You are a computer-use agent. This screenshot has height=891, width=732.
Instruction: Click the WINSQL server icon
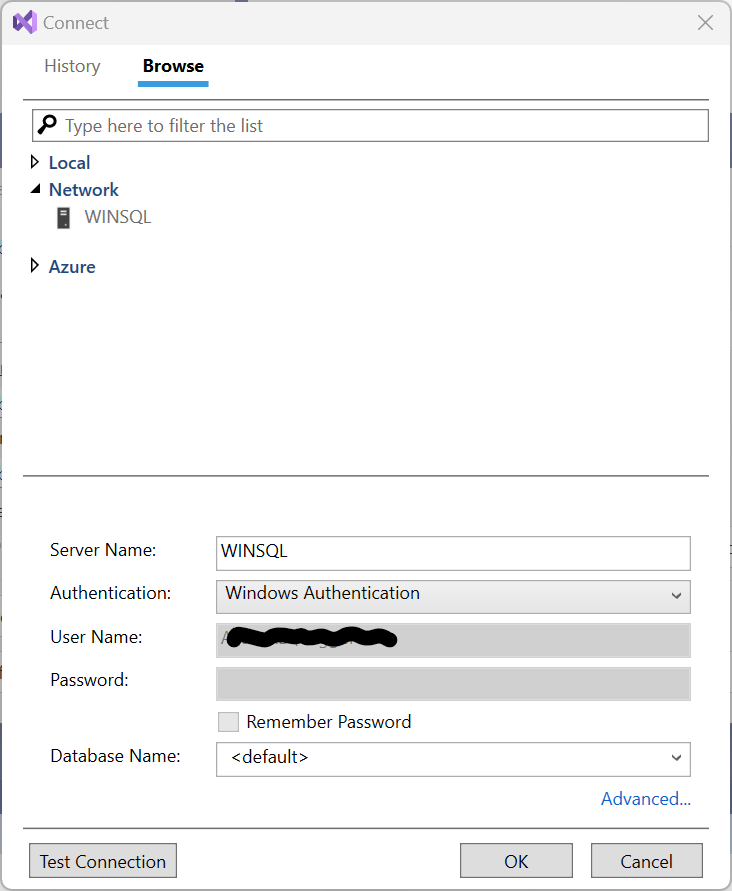click(64, 218)
